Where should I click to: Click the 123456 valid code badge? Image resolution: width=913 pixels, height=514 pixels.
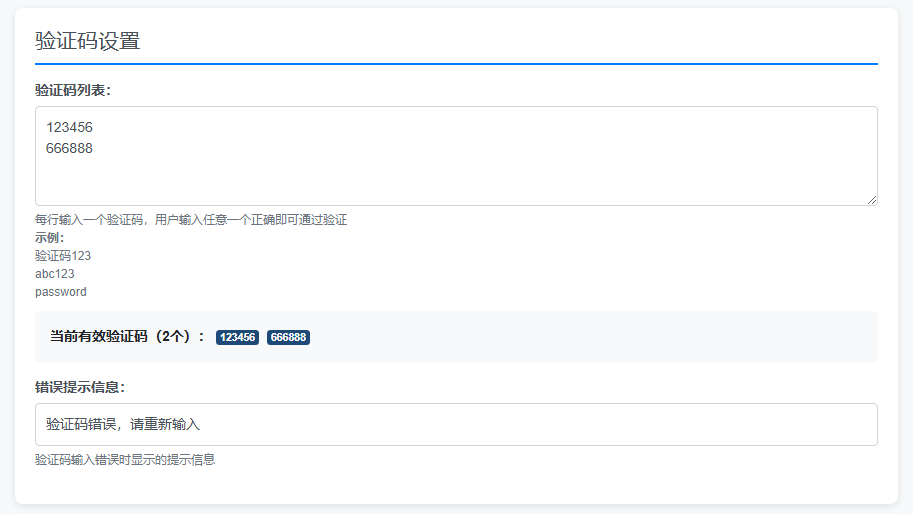(x=238, y=338)
